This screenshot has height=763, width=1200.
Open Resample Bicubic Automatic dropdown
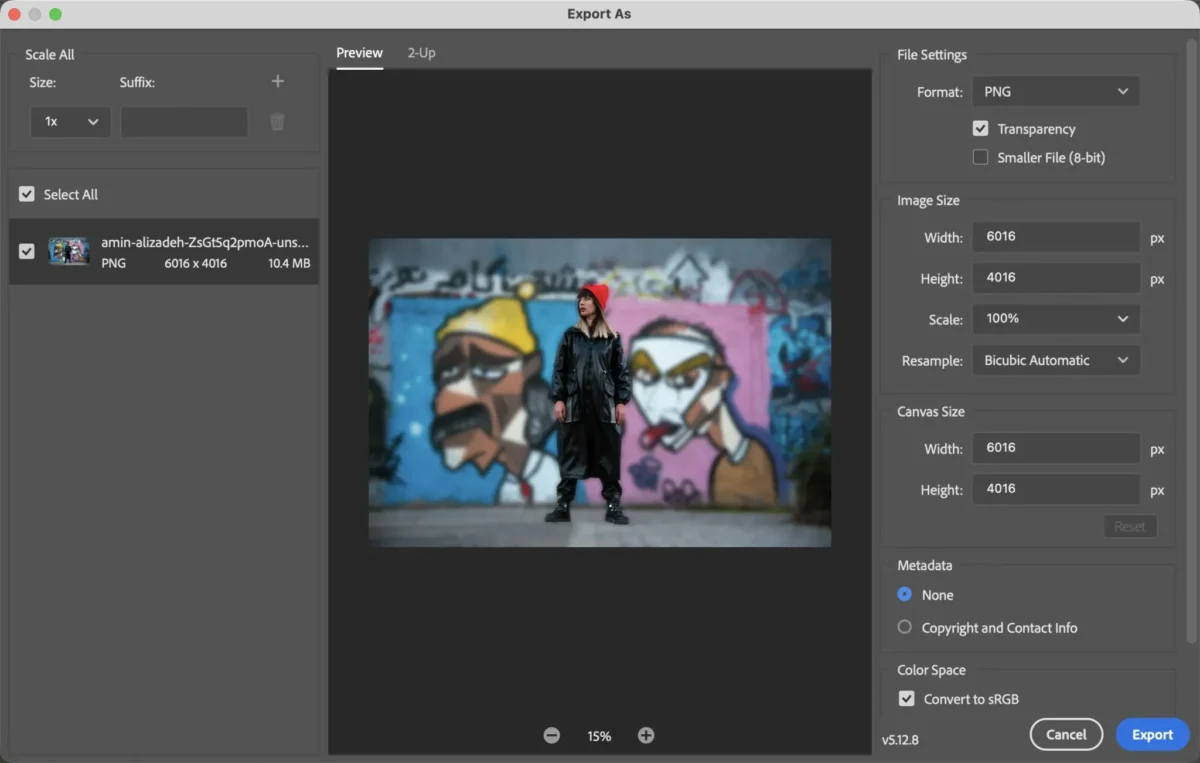(x=1055, y=361)
